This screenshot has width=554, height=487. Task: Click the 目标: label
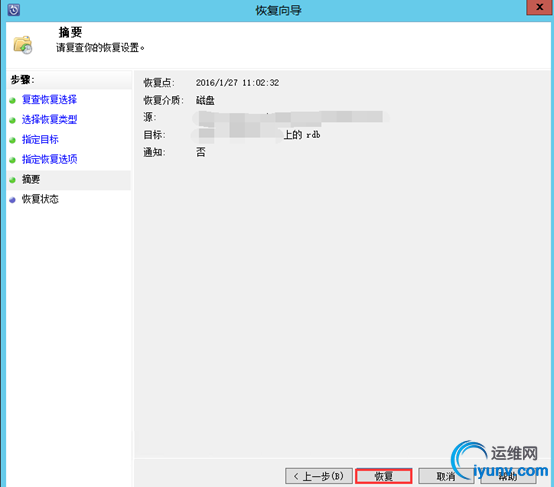point(154,135)
